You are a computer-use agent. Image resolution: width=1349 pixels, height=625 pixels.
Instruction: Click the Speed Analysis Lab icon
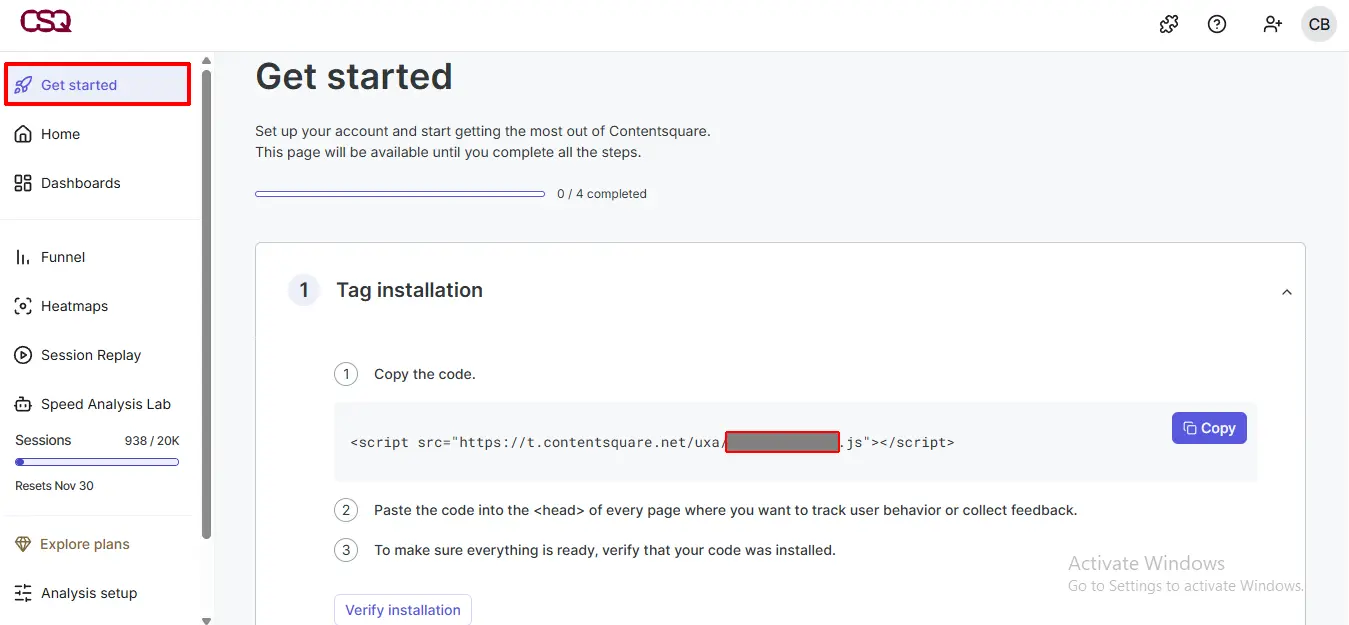point(23,404)
